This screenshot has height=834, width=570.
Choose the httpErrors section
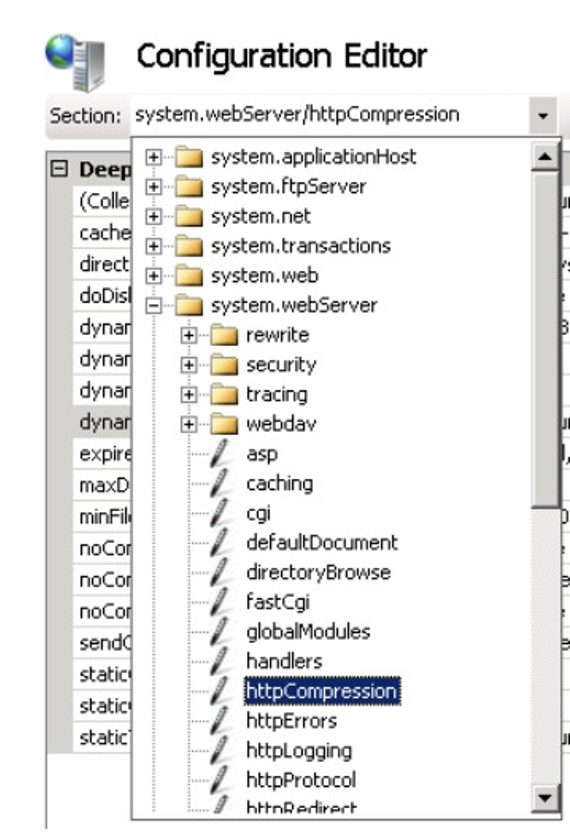pyautogui.click(x=292, y=721)
